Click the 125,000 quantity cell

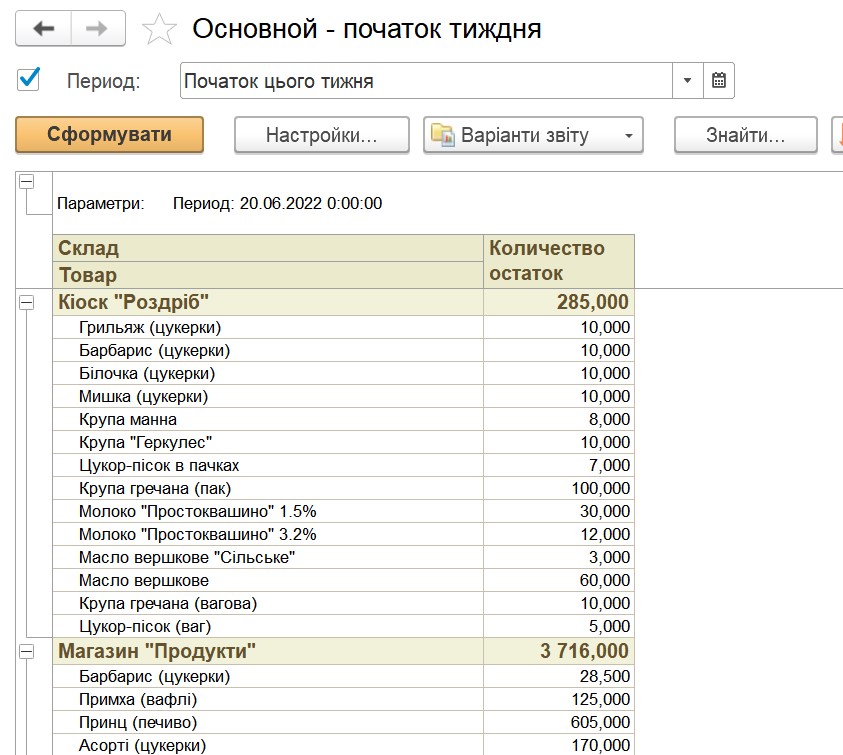pos(559,699)
